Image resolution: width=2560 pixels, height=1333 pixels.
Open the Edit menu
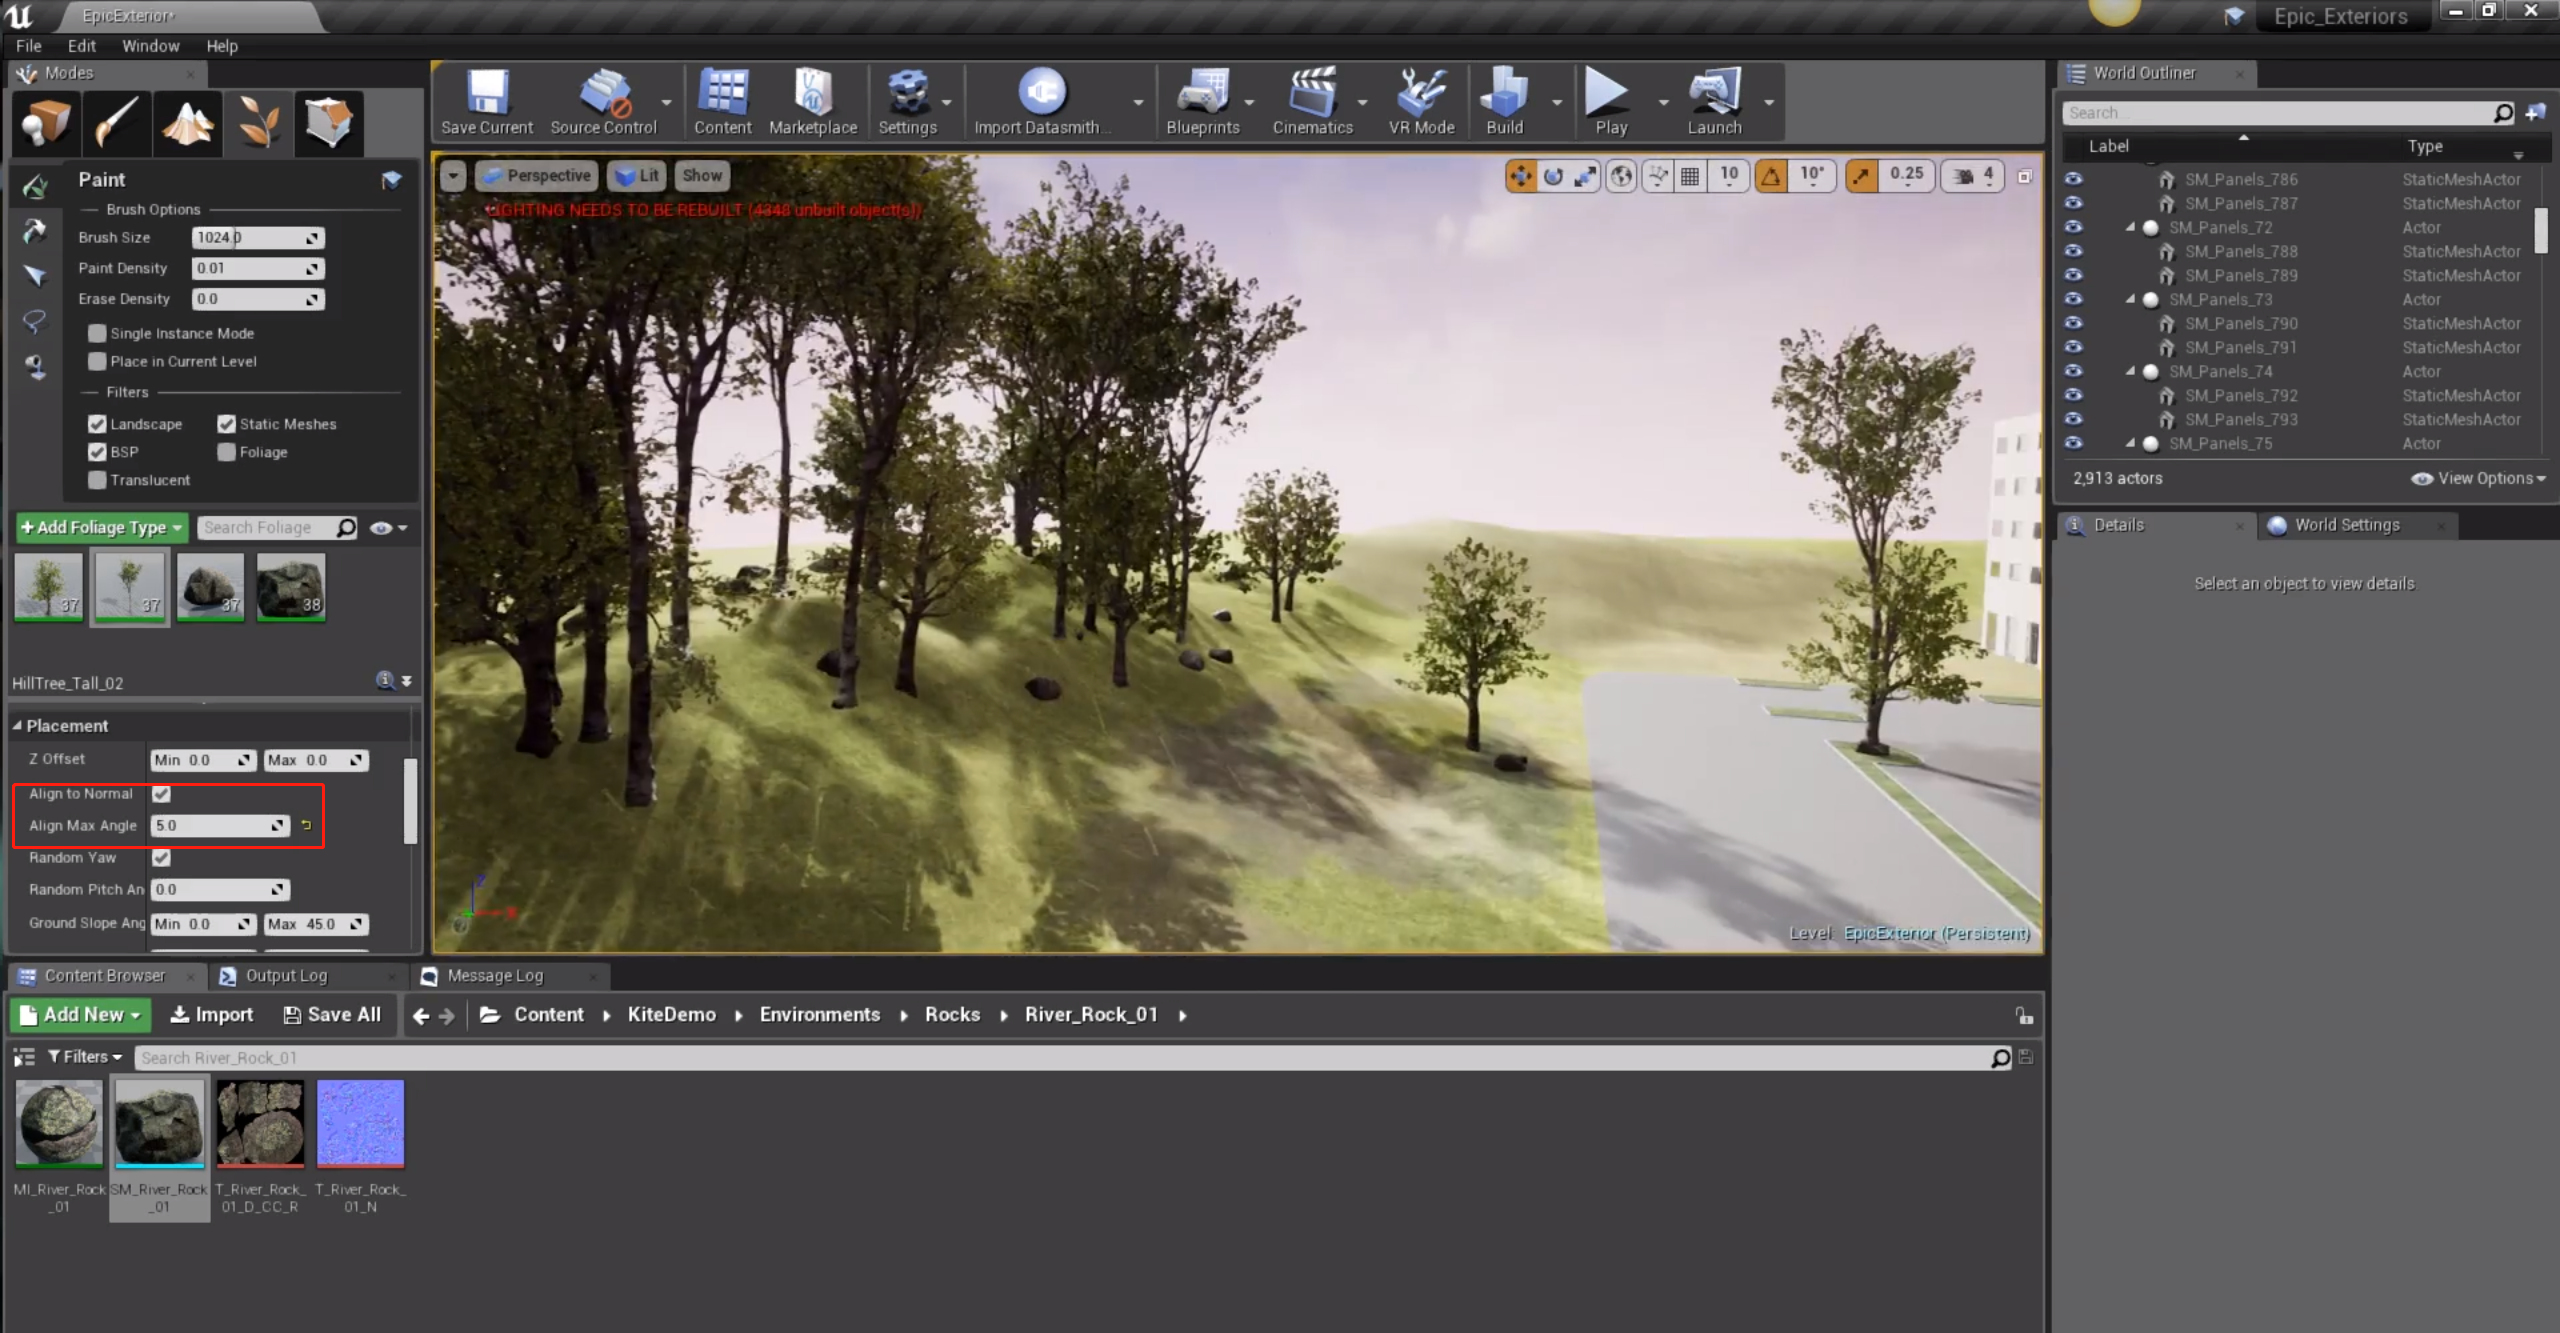pyautogui.click(x=82, y=46)
